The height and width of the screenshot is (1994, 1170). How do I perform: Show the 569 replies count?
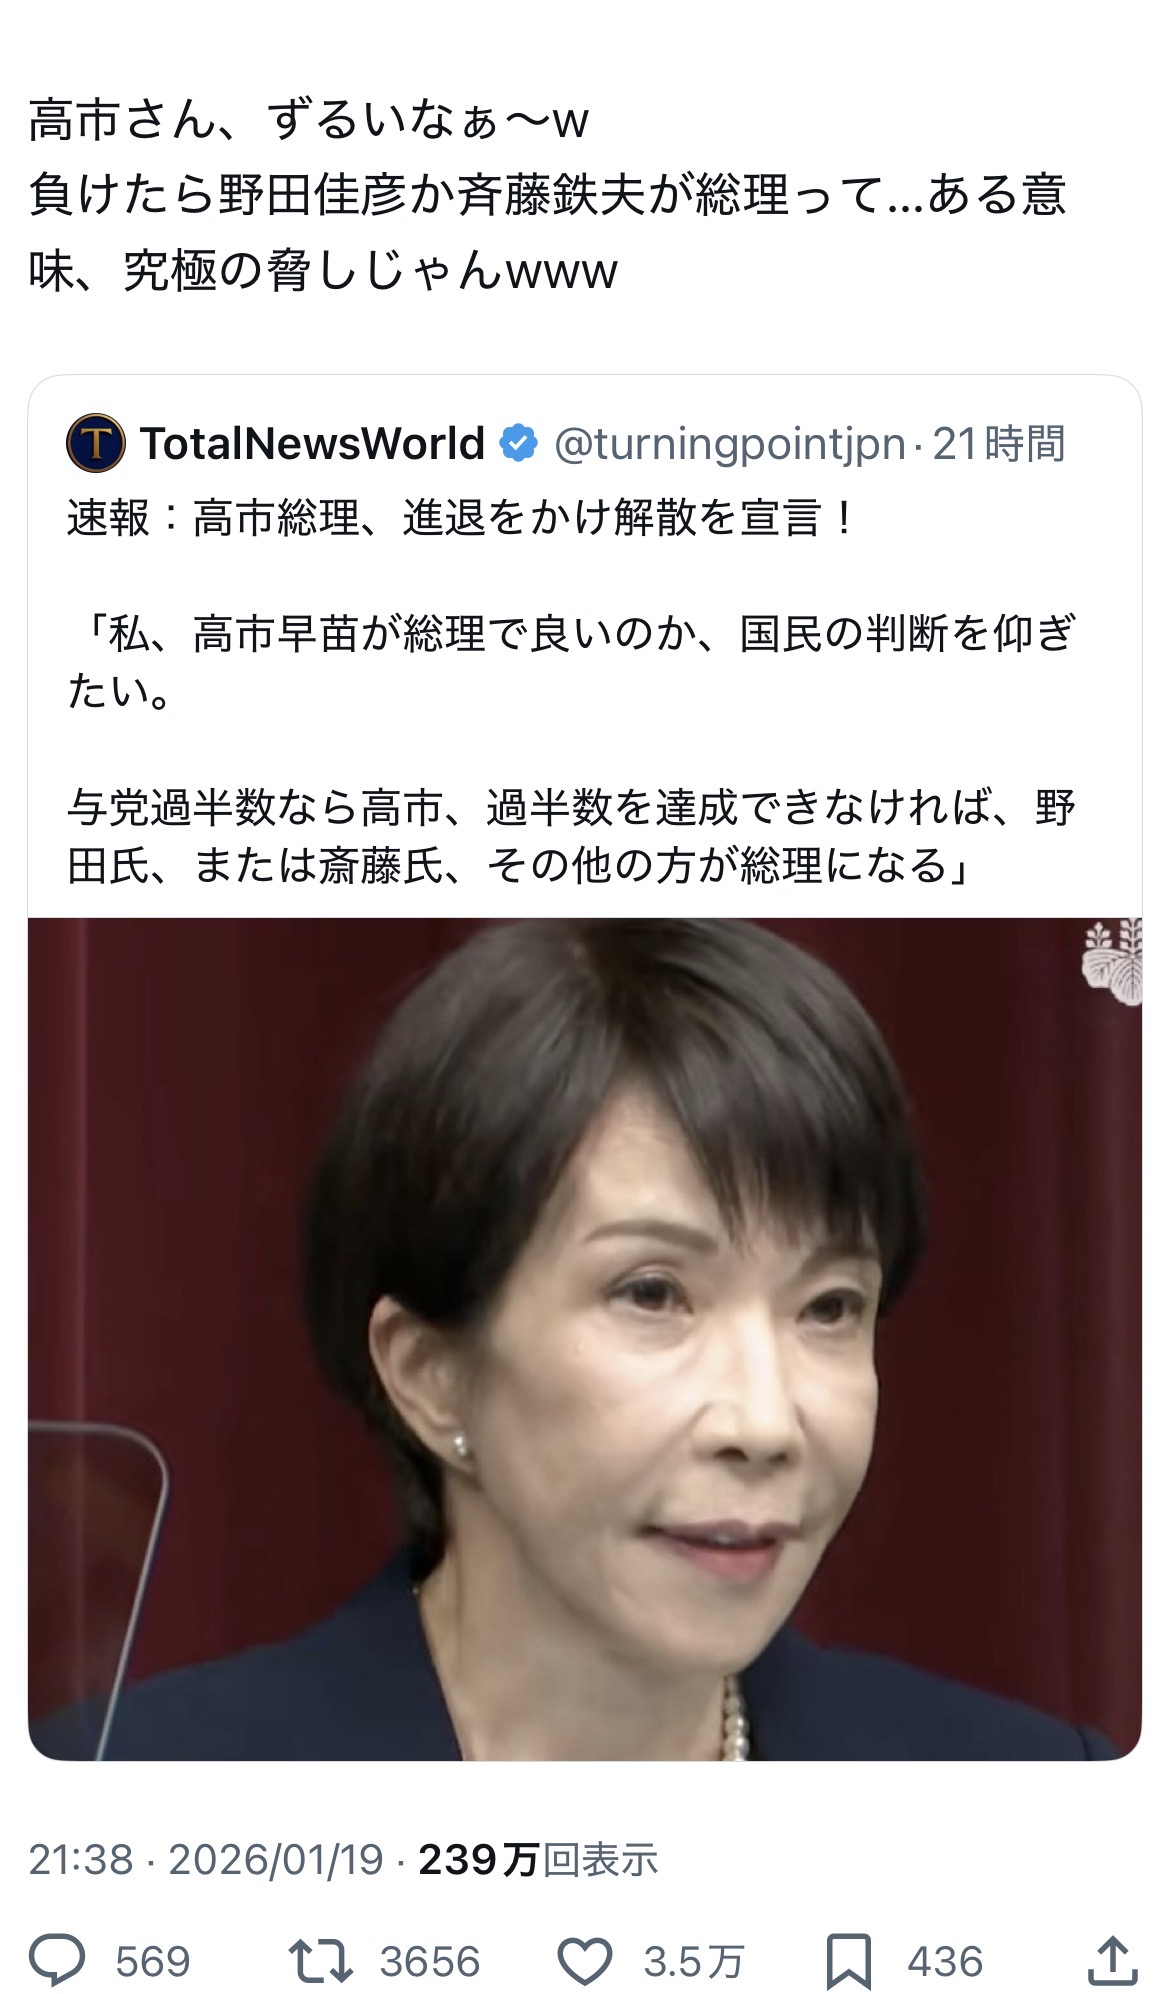click(x=152, y=1962)
